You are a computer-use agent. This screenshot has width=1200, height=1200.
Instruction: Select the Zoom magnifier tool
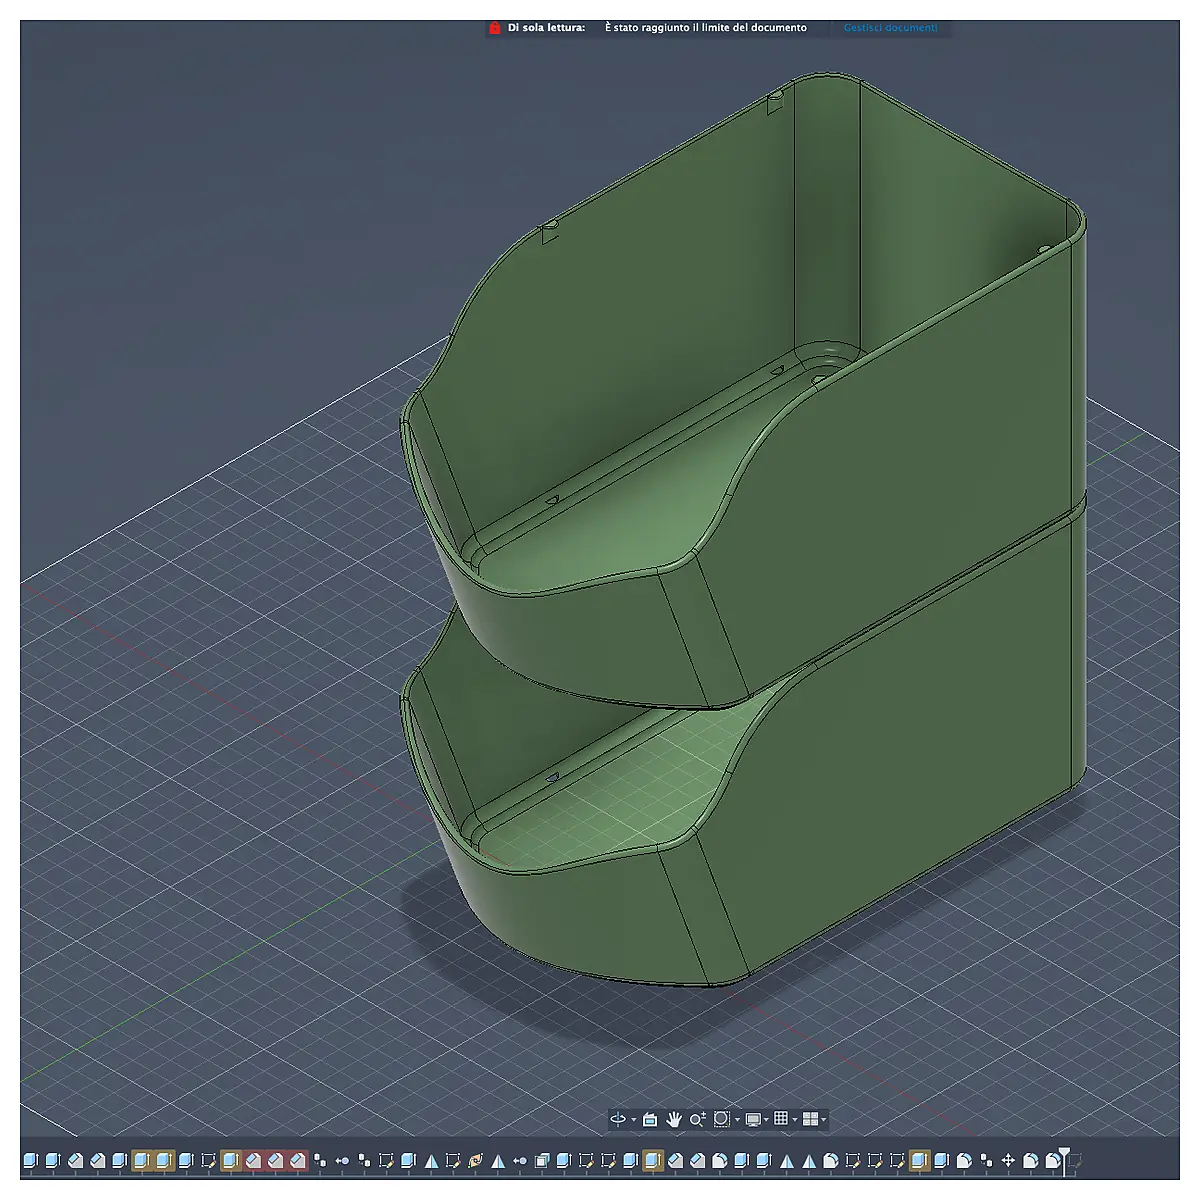tap(697, 1119)
